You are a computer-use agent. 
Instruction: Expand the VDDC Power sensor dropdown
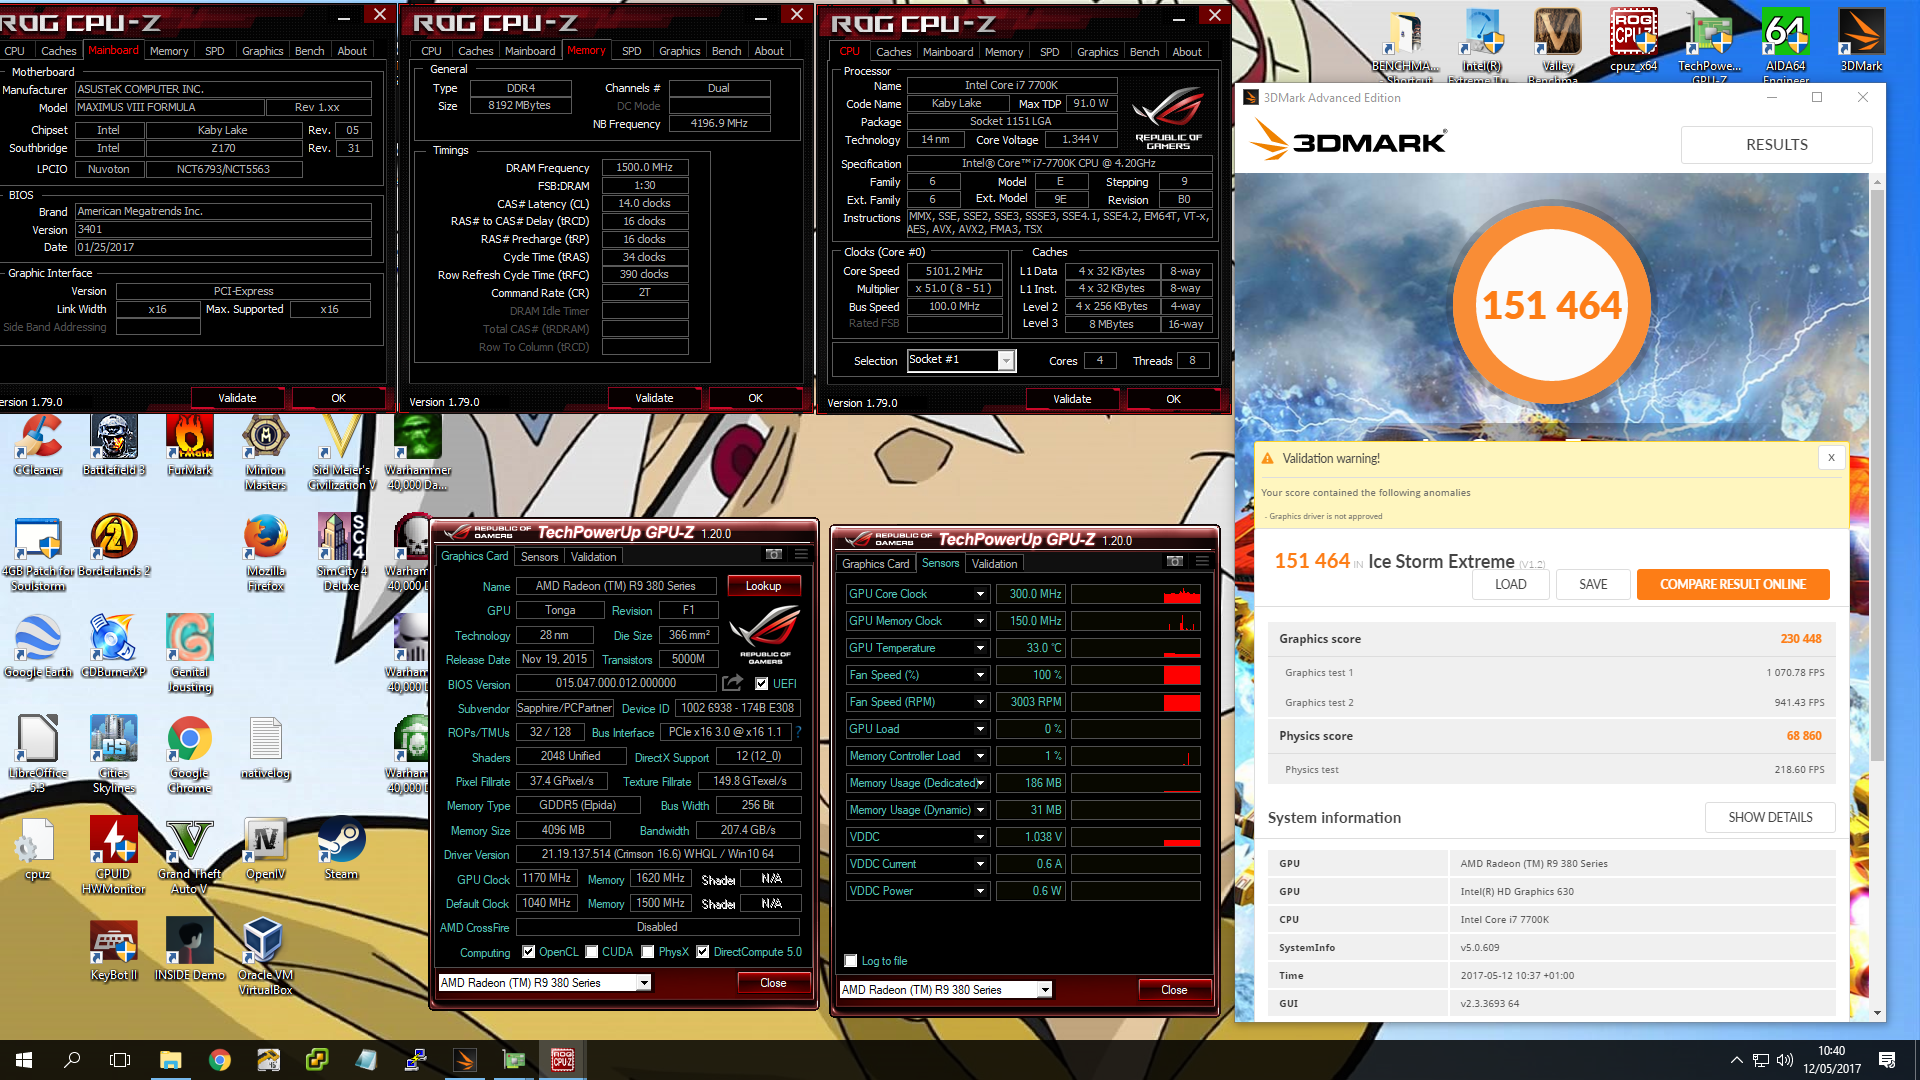980,891
